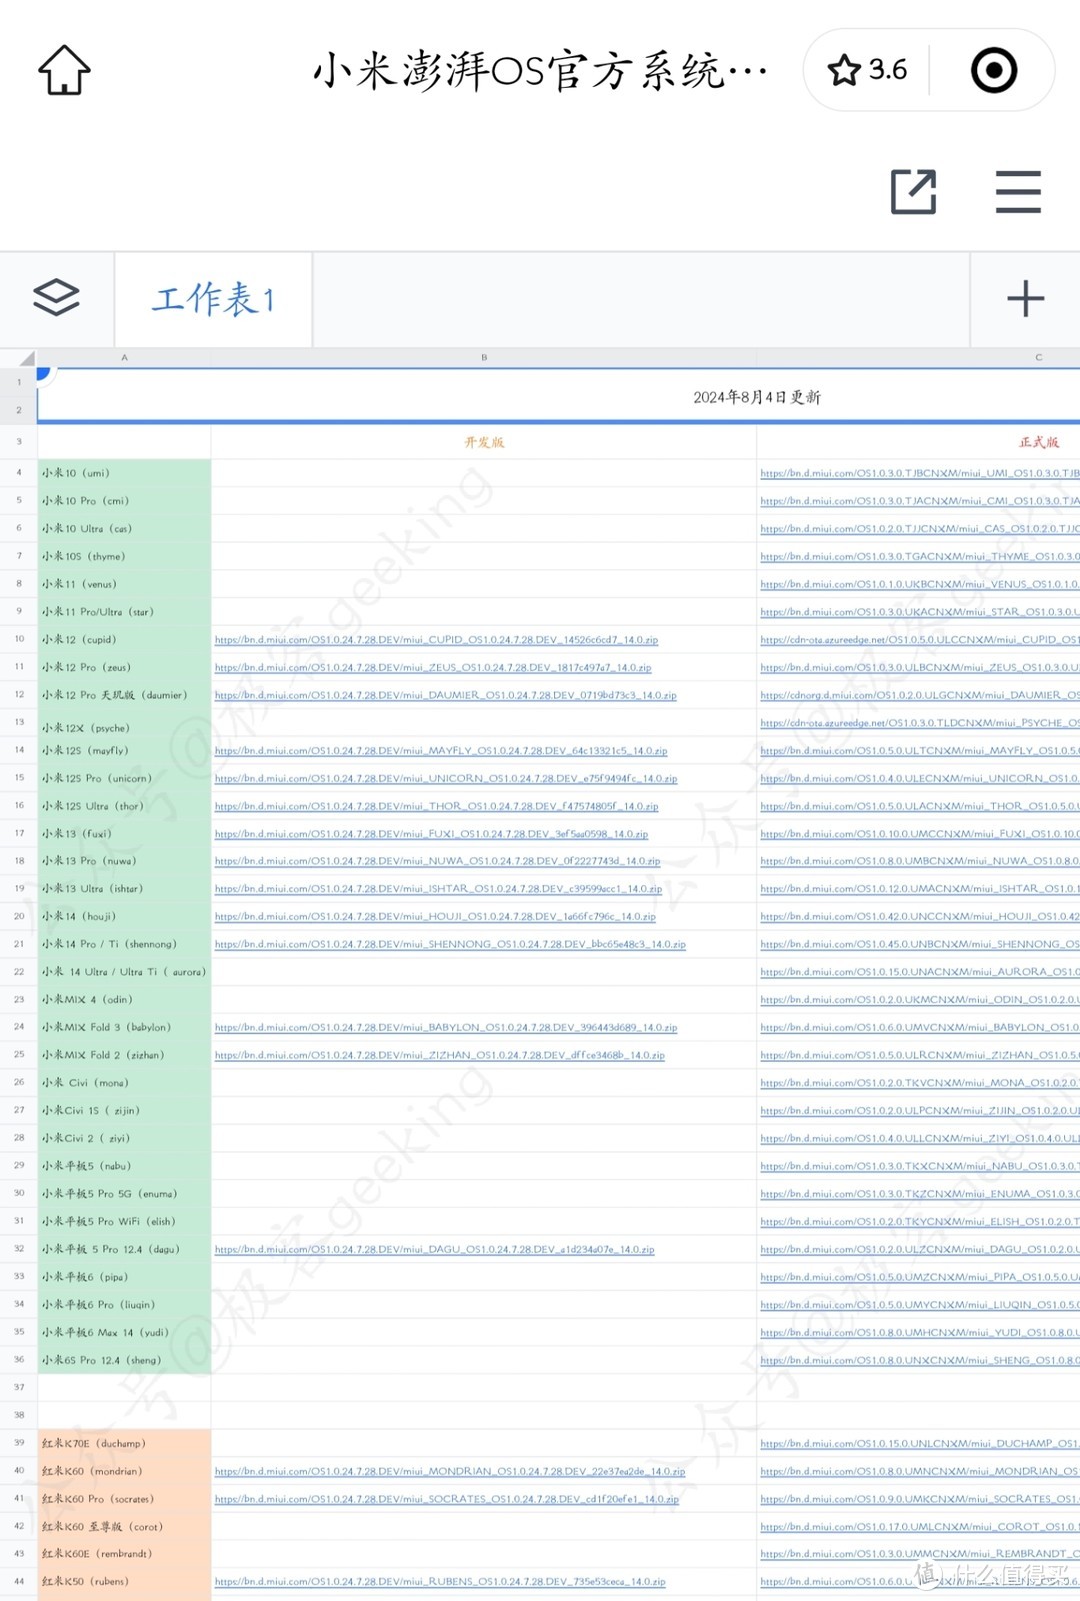Select the cell 小米10 (umi)
The image size is (1080, 1601).
point(124,473)
